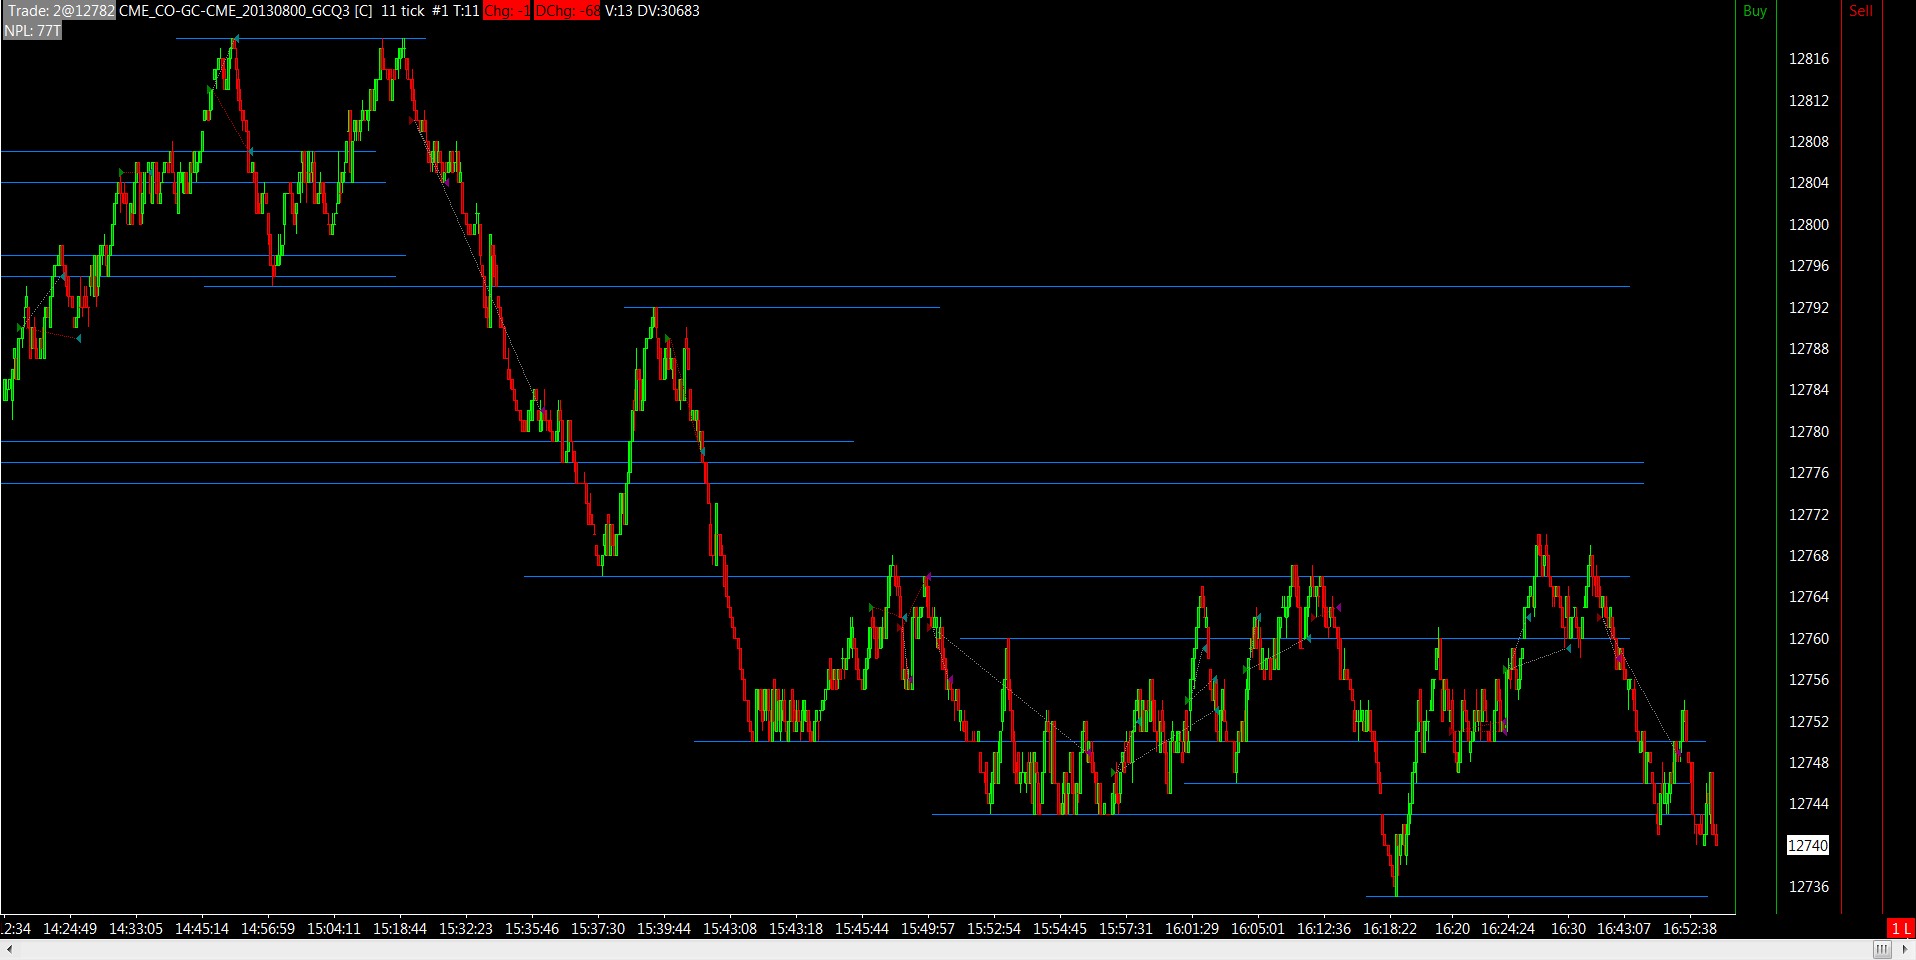The width and height of the screenshot is (1916, 960).
Task: Click the 14:45:14 time axis label
Action: (x=202, y=929)
